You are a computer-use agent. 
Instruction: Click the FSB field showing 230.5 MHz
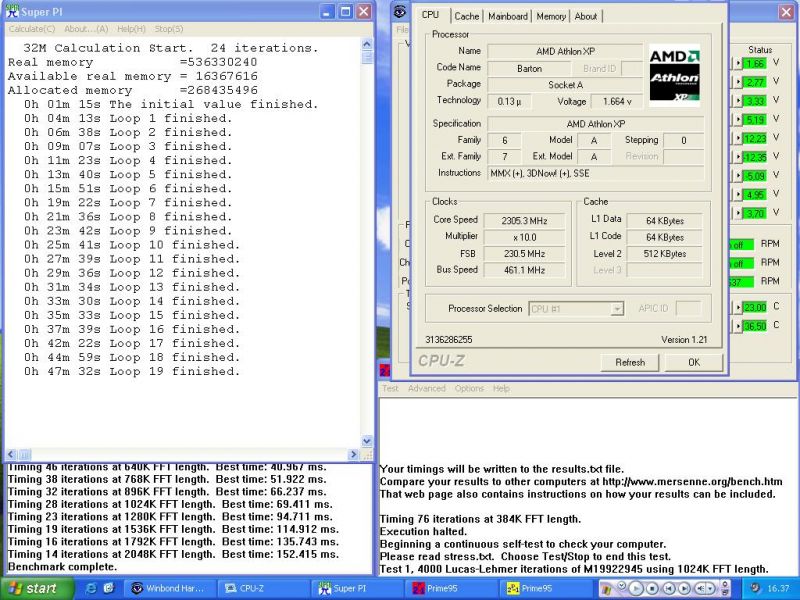click(x=524, y=254)
